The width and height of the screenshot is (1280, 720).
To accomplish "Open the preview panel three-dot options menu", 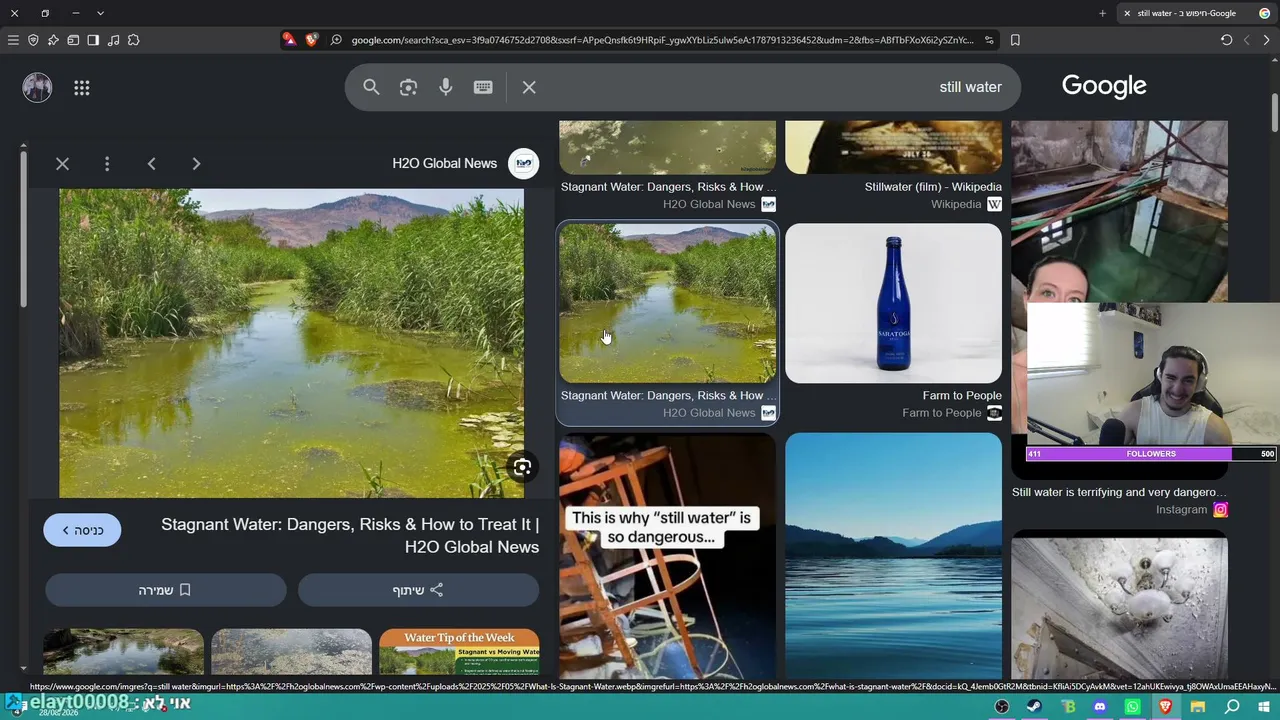I will 107,164.
